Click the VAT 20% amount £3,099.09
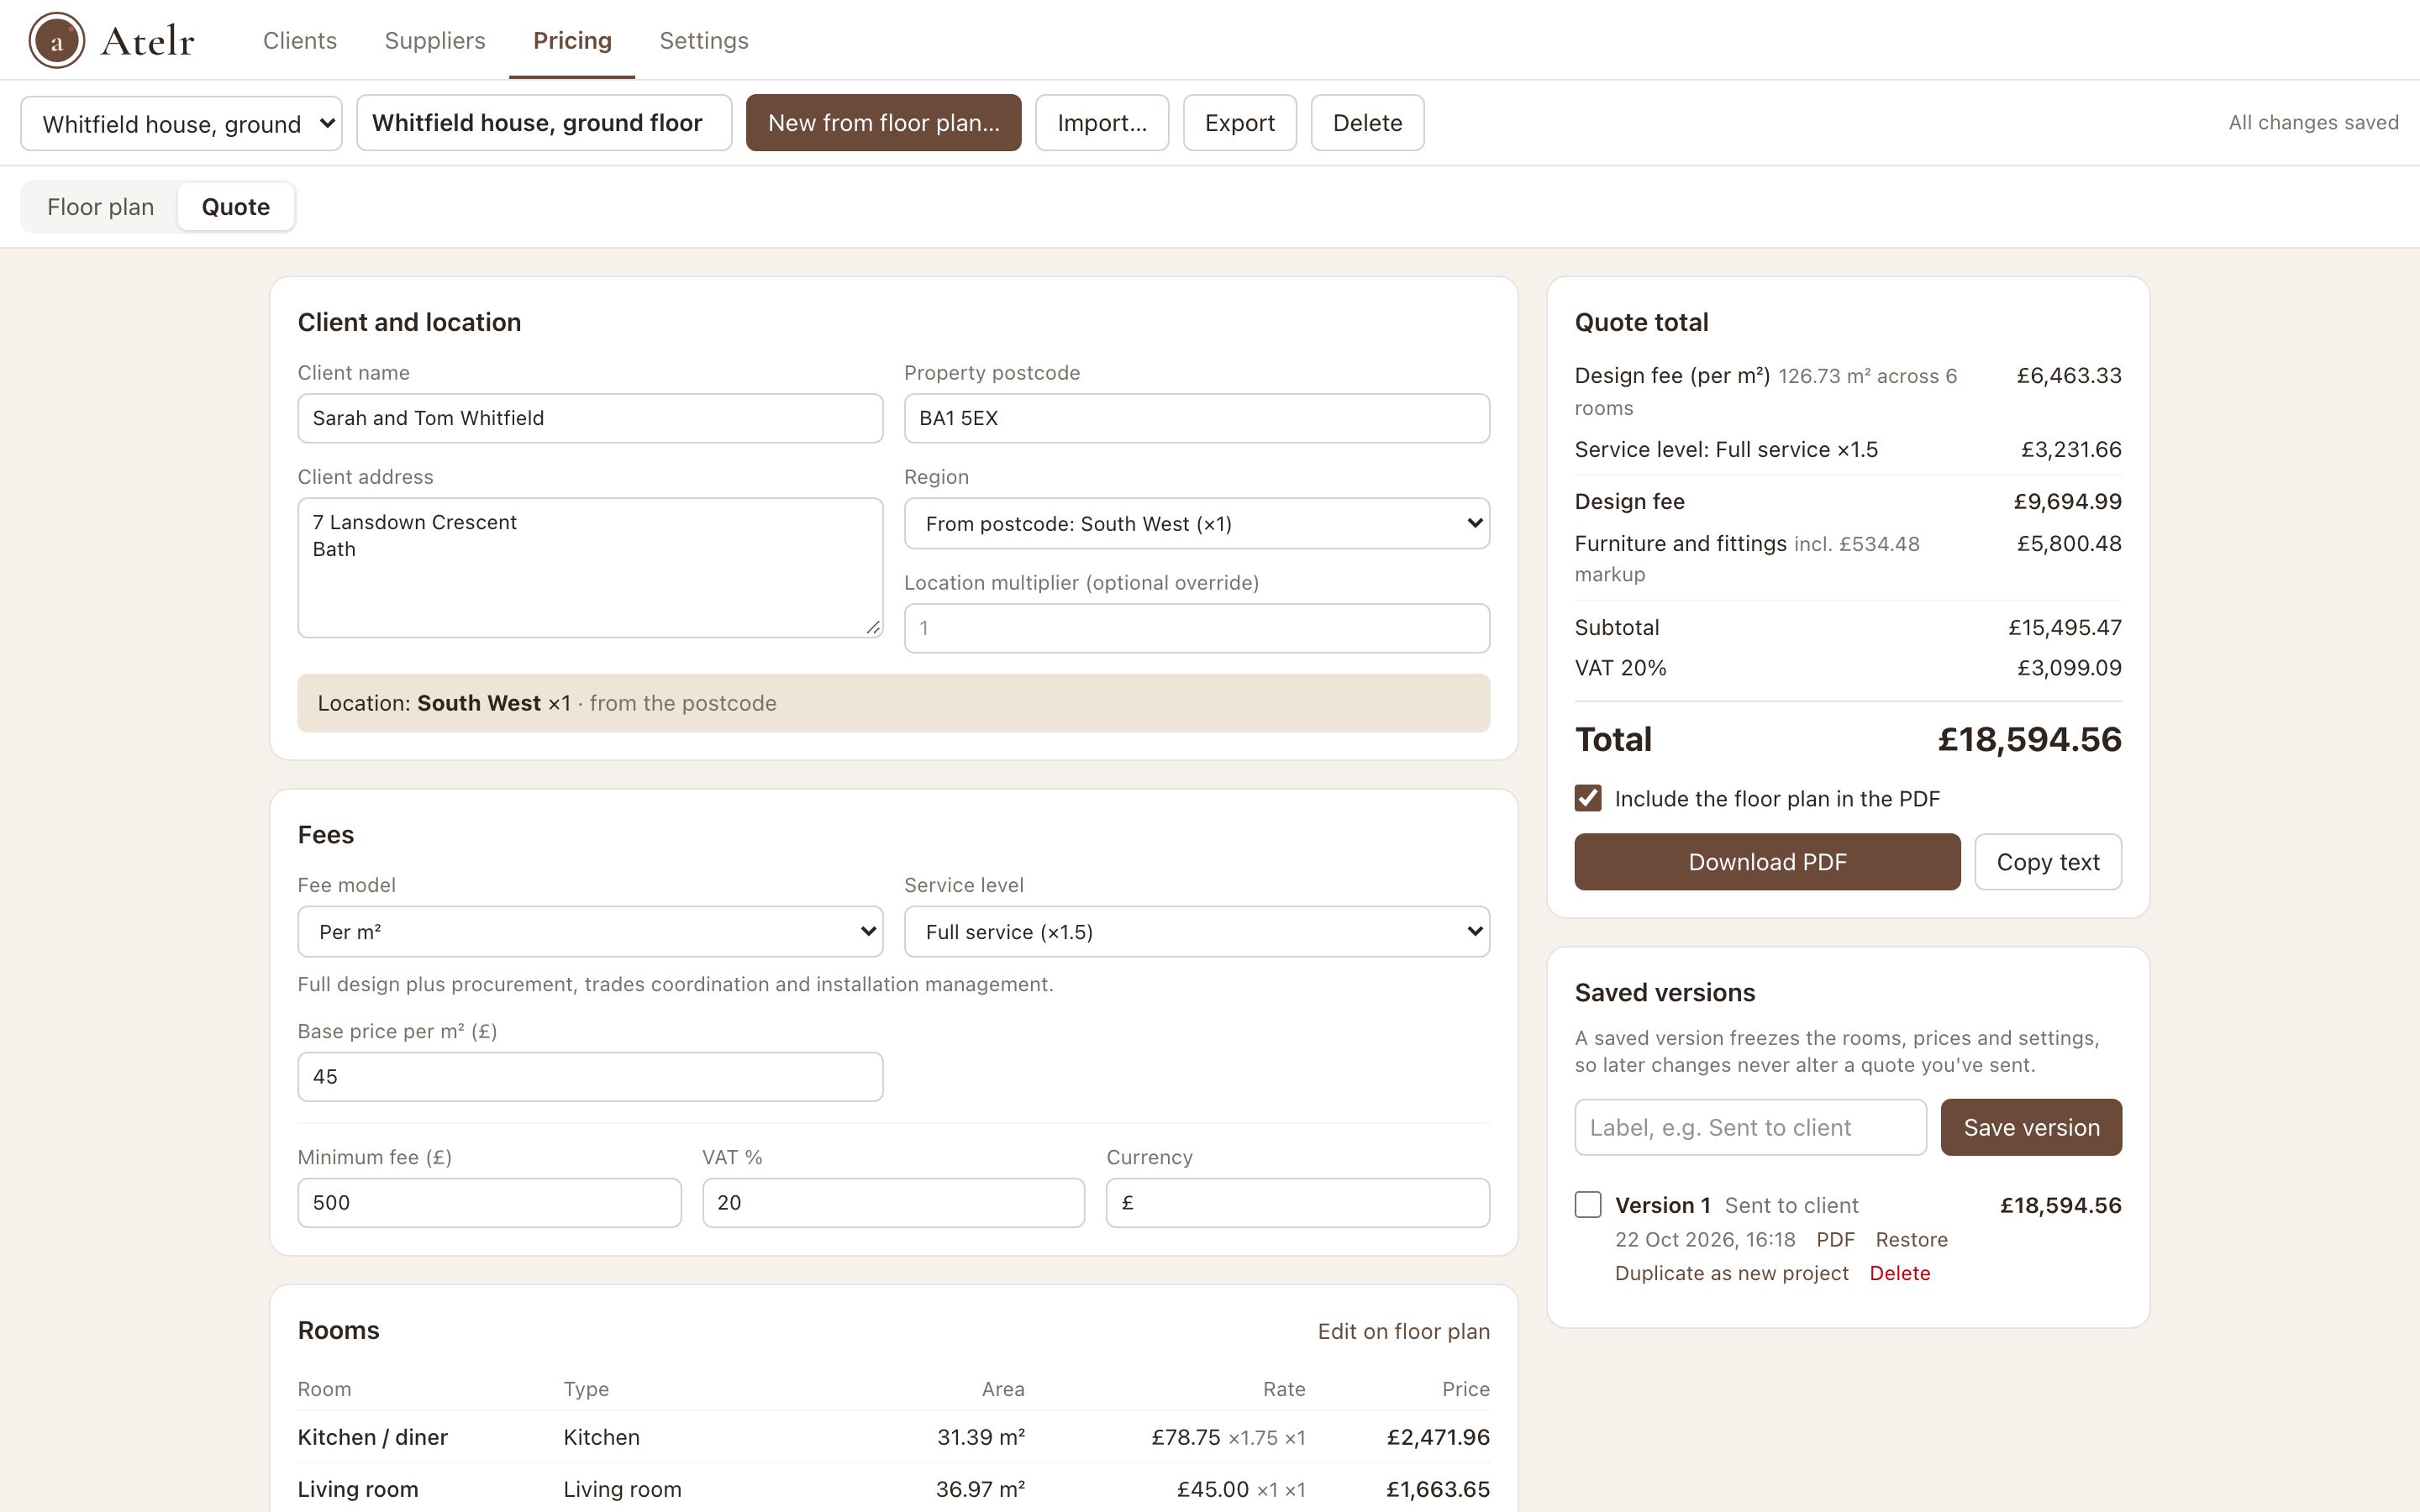Image resolution: width=2420 pixels, height=1512 pixels. pos(2069,668)
